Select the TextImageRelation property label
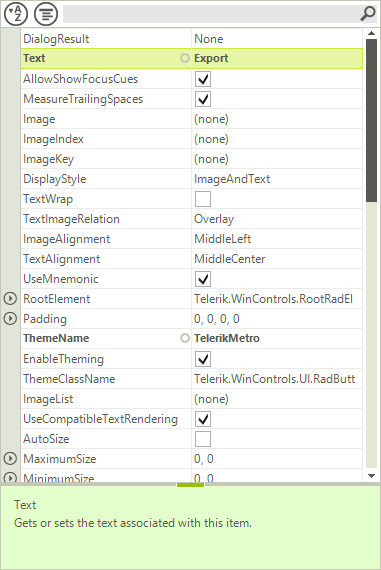Viewport: 381px width, 570px height. [71, 219]
